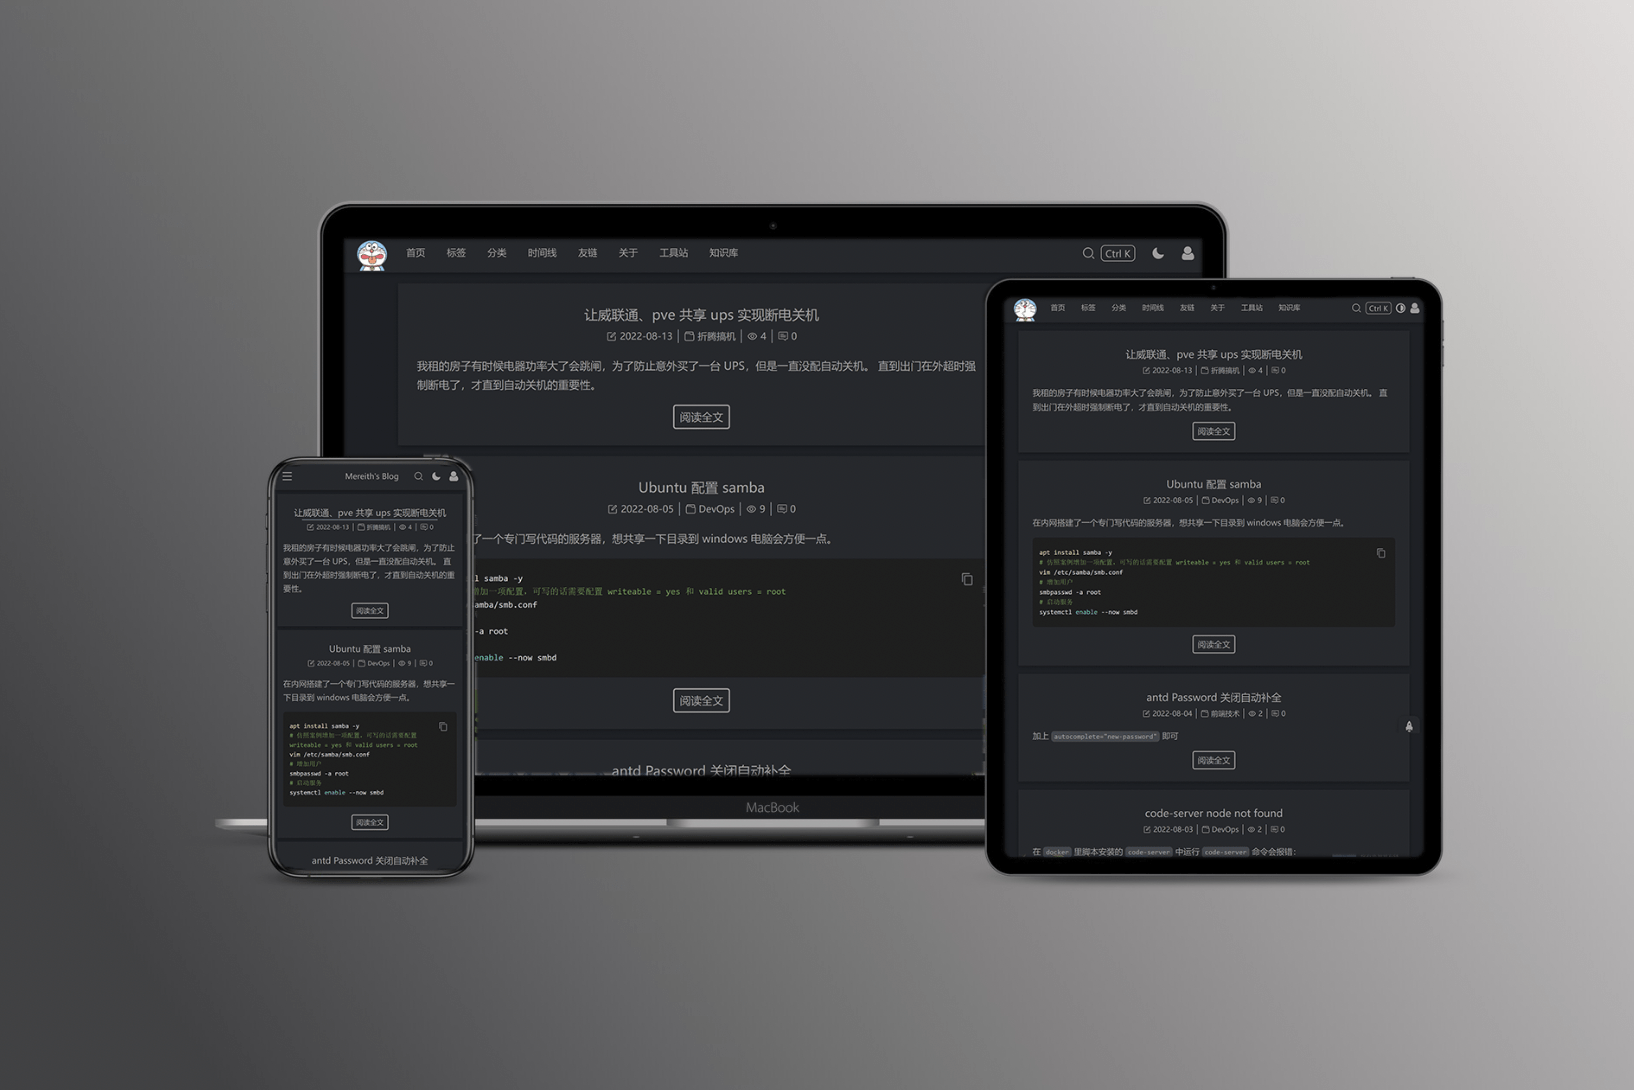Toggle moon theme icon on phone
1634x1090 pixels.
click(436, 476)
